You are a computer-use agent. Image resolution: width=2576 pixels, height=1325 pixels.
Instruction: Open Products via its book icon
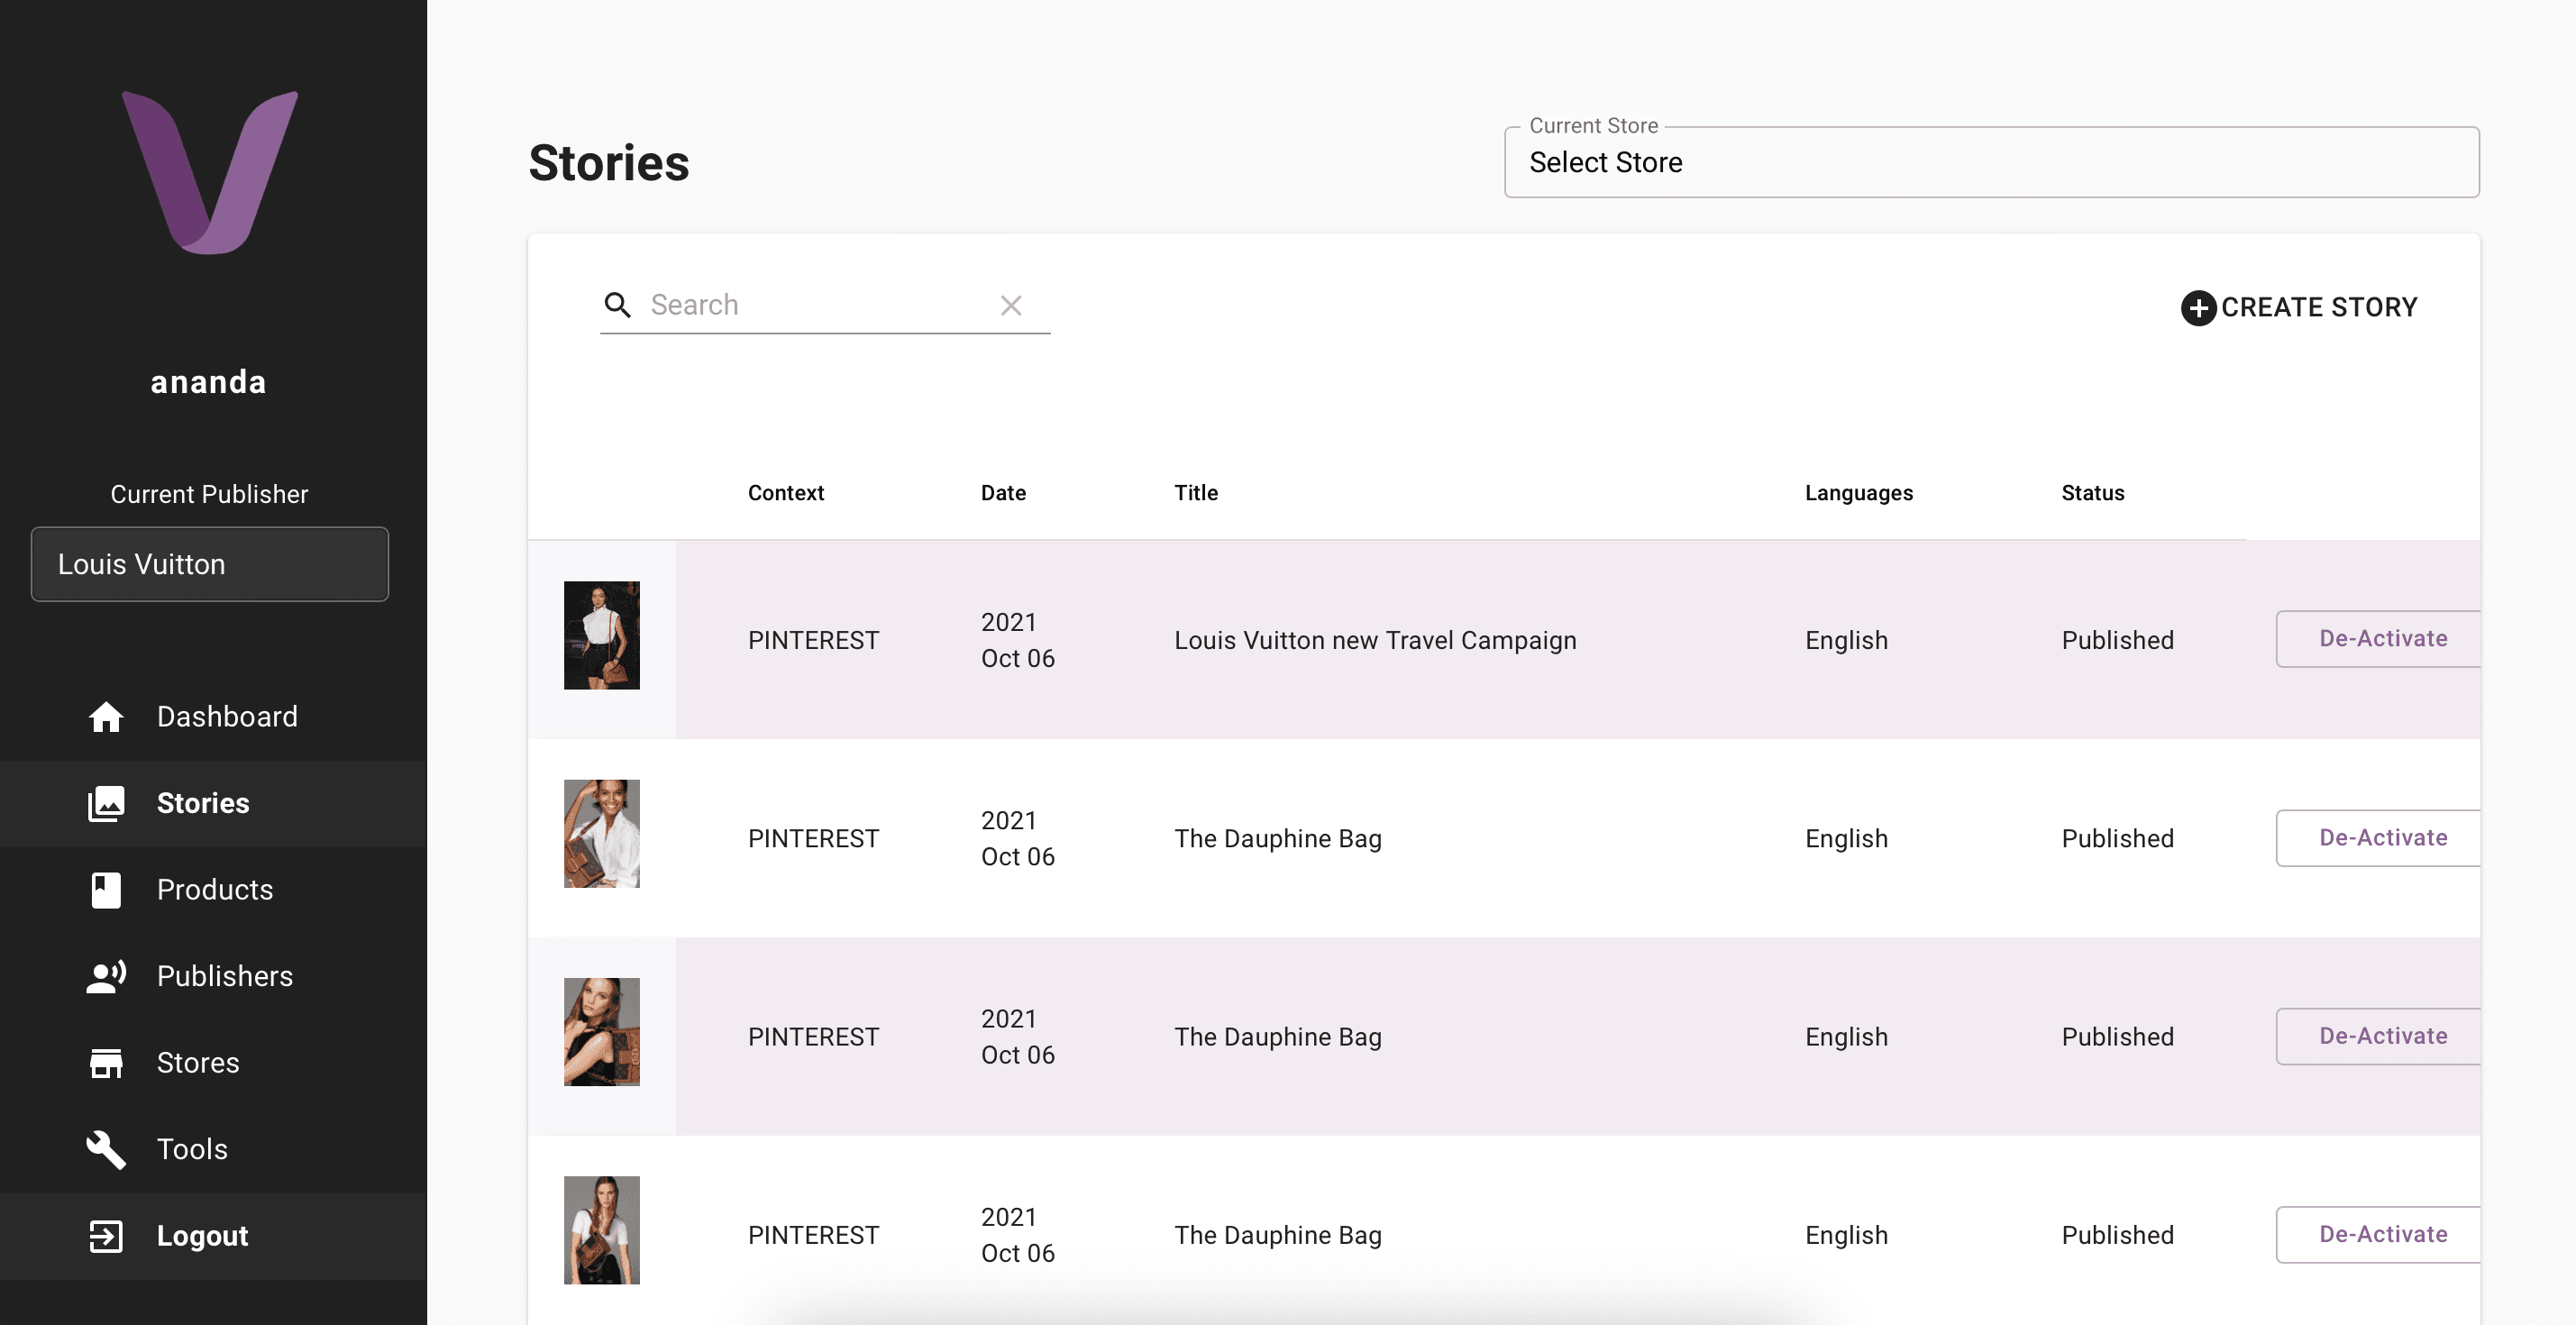pyautogui.click(x=106, y=890)
